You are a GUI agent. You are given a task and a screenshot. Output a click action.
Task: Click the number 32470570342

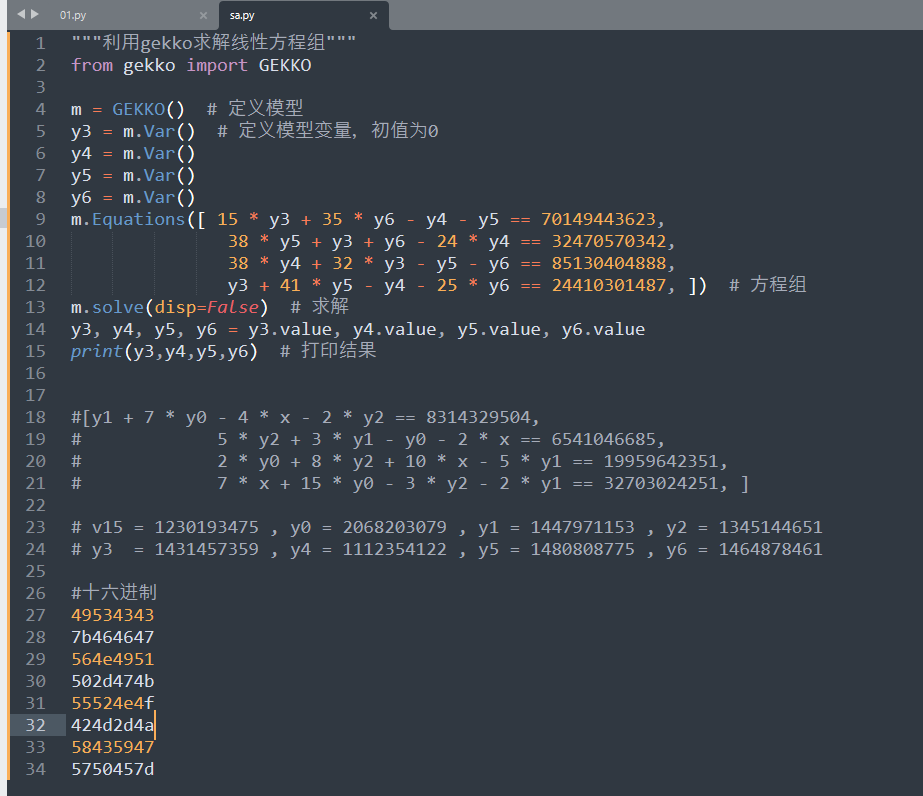tap(609, 241)
